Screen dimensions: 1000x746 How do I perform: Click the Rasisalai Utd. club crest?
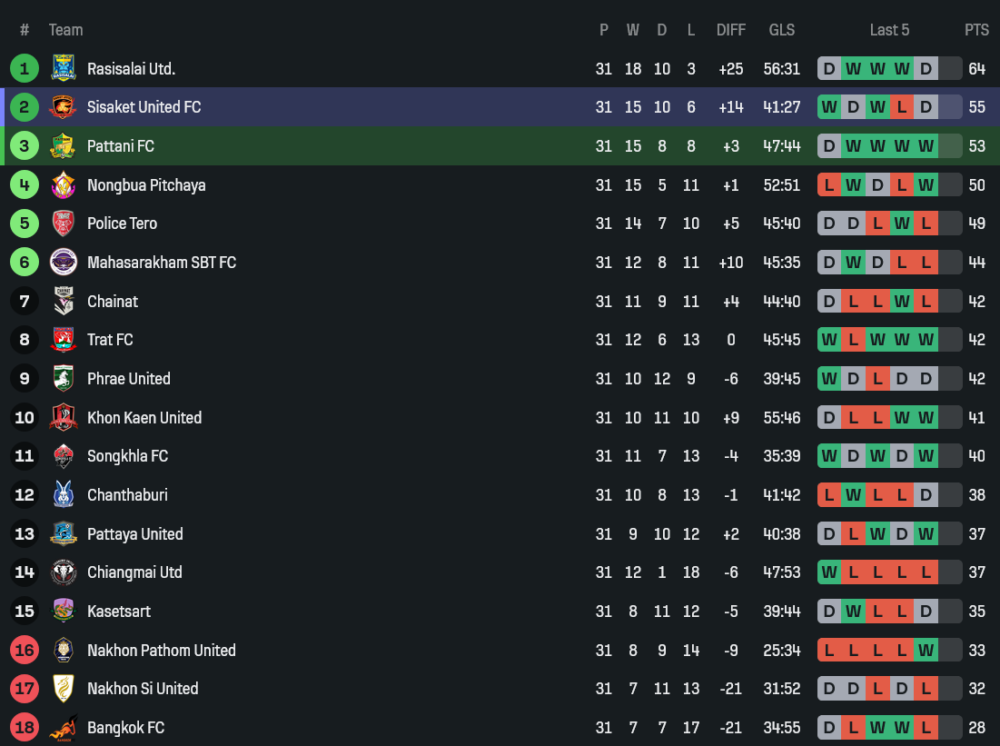pos(63,68)
